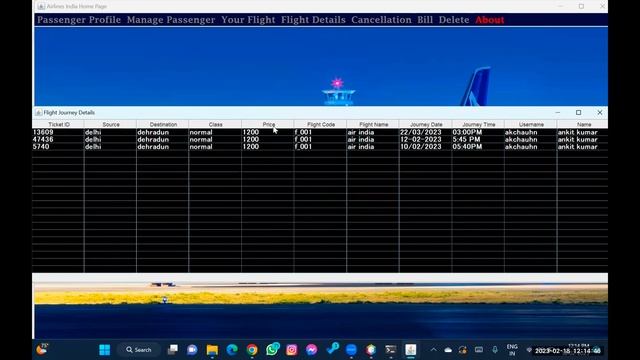
Task: Open the Teams Chat taskbar icon
Action: 192,350
